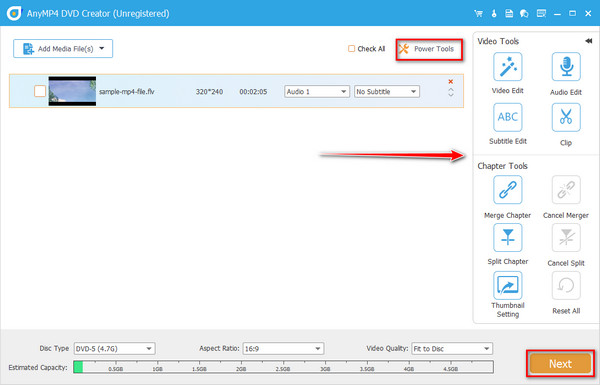This screenshot has height=385, width=600.
Task: Click the save project icon in title bar
Action: [509, 13]
